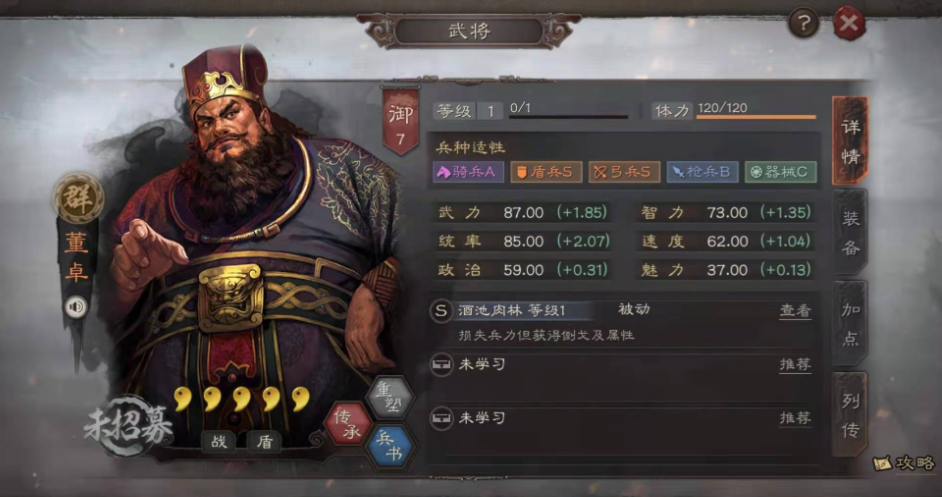Click 推荐 link for first unlearned skill
Screen dimensions: 942x497
click(795, 364)
